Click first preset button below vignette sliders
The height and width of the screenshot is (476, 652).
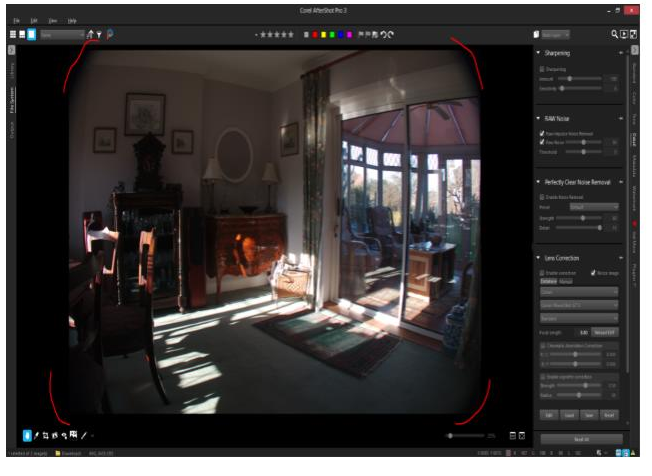(x=549, y=415)
